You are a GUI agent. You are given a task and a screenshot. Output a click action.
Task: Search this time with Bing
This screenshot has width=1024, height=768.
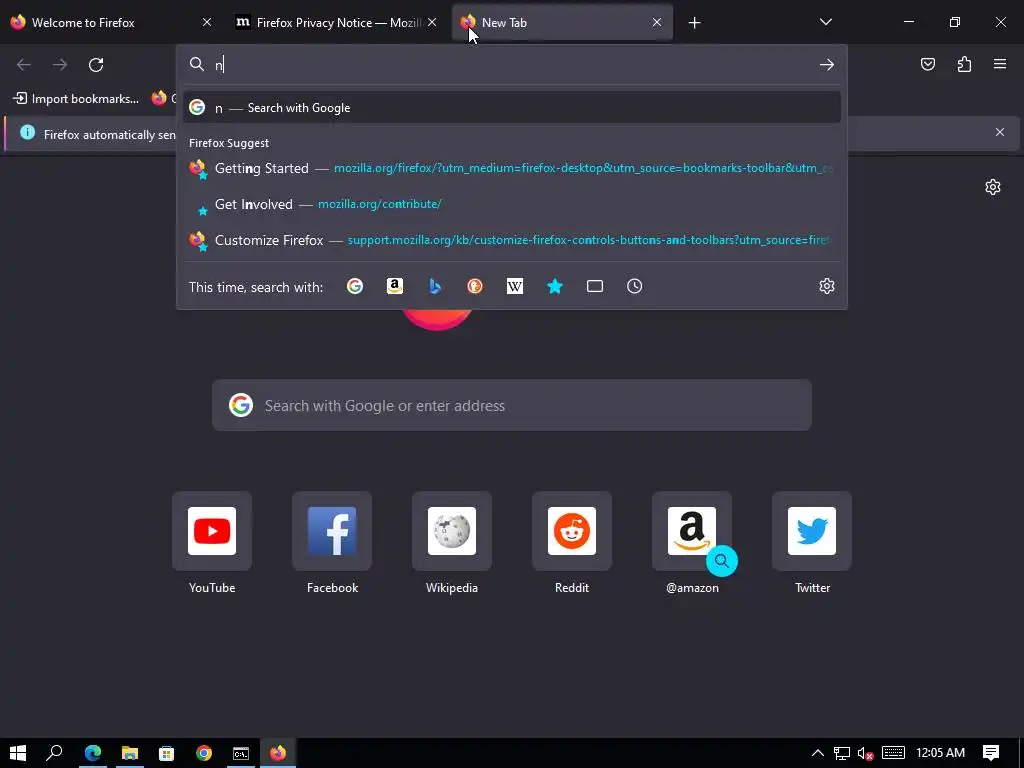[435, 286]
